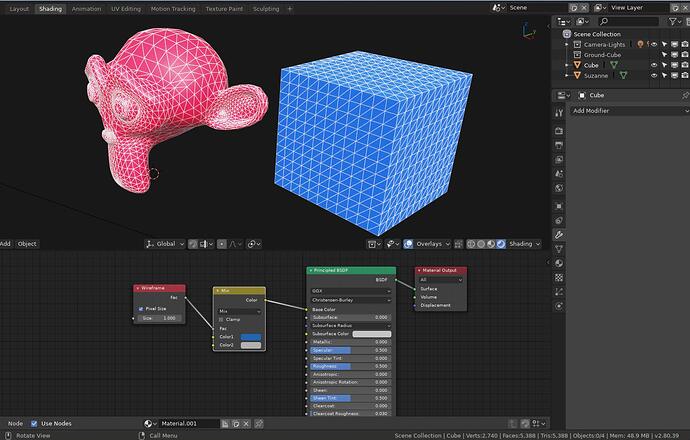Toggle selectability arrow for Ground-Cube

click(664, 55)
